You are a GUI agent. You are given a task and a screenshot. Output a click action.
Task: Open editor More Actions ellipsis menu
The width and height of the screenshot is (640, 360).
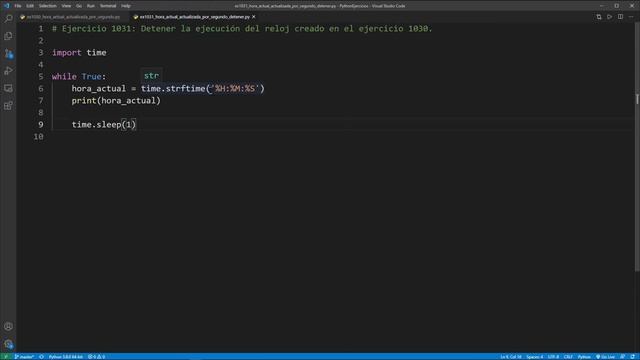(x=631, y=17)
